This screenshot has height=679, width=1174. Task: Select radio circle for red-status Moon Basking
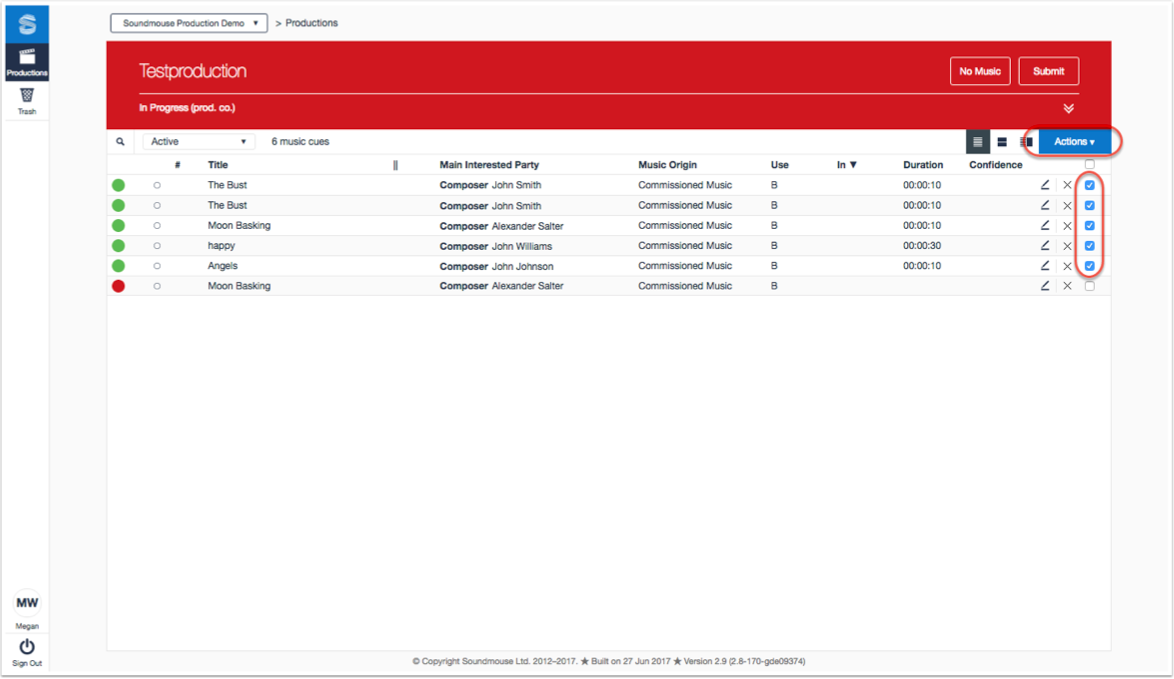pos(156,286)
